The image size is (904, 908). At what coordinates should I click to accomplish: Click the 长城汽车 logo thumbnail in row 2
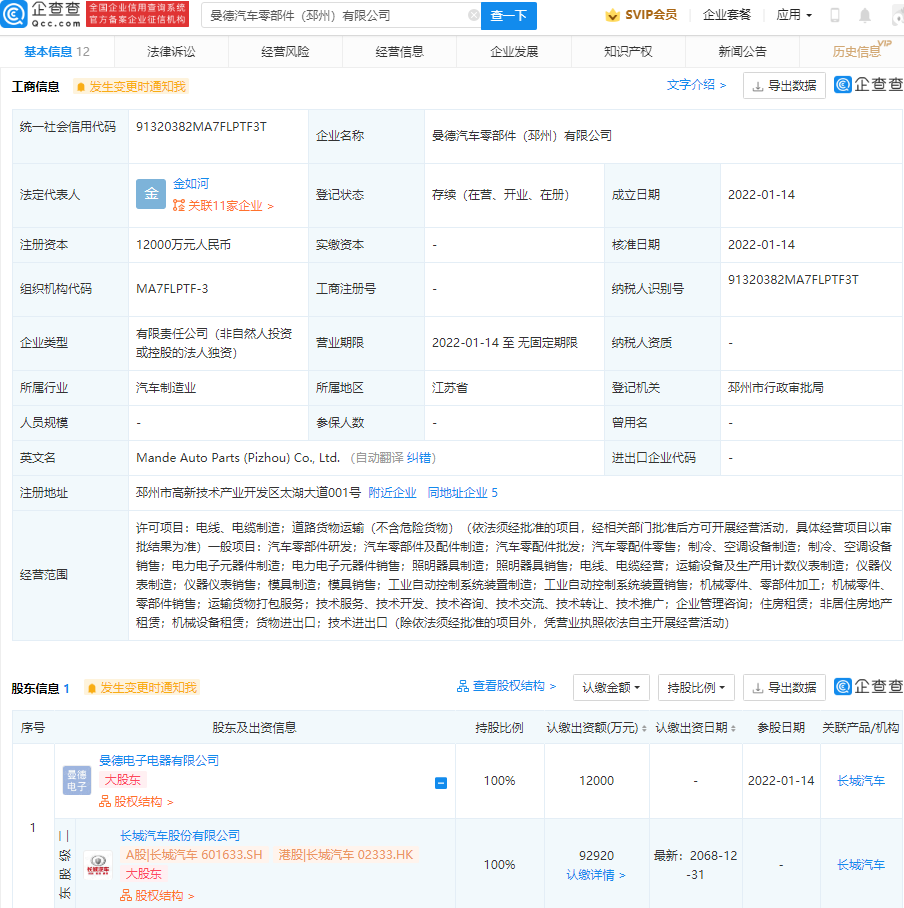(x=96, y=866)
